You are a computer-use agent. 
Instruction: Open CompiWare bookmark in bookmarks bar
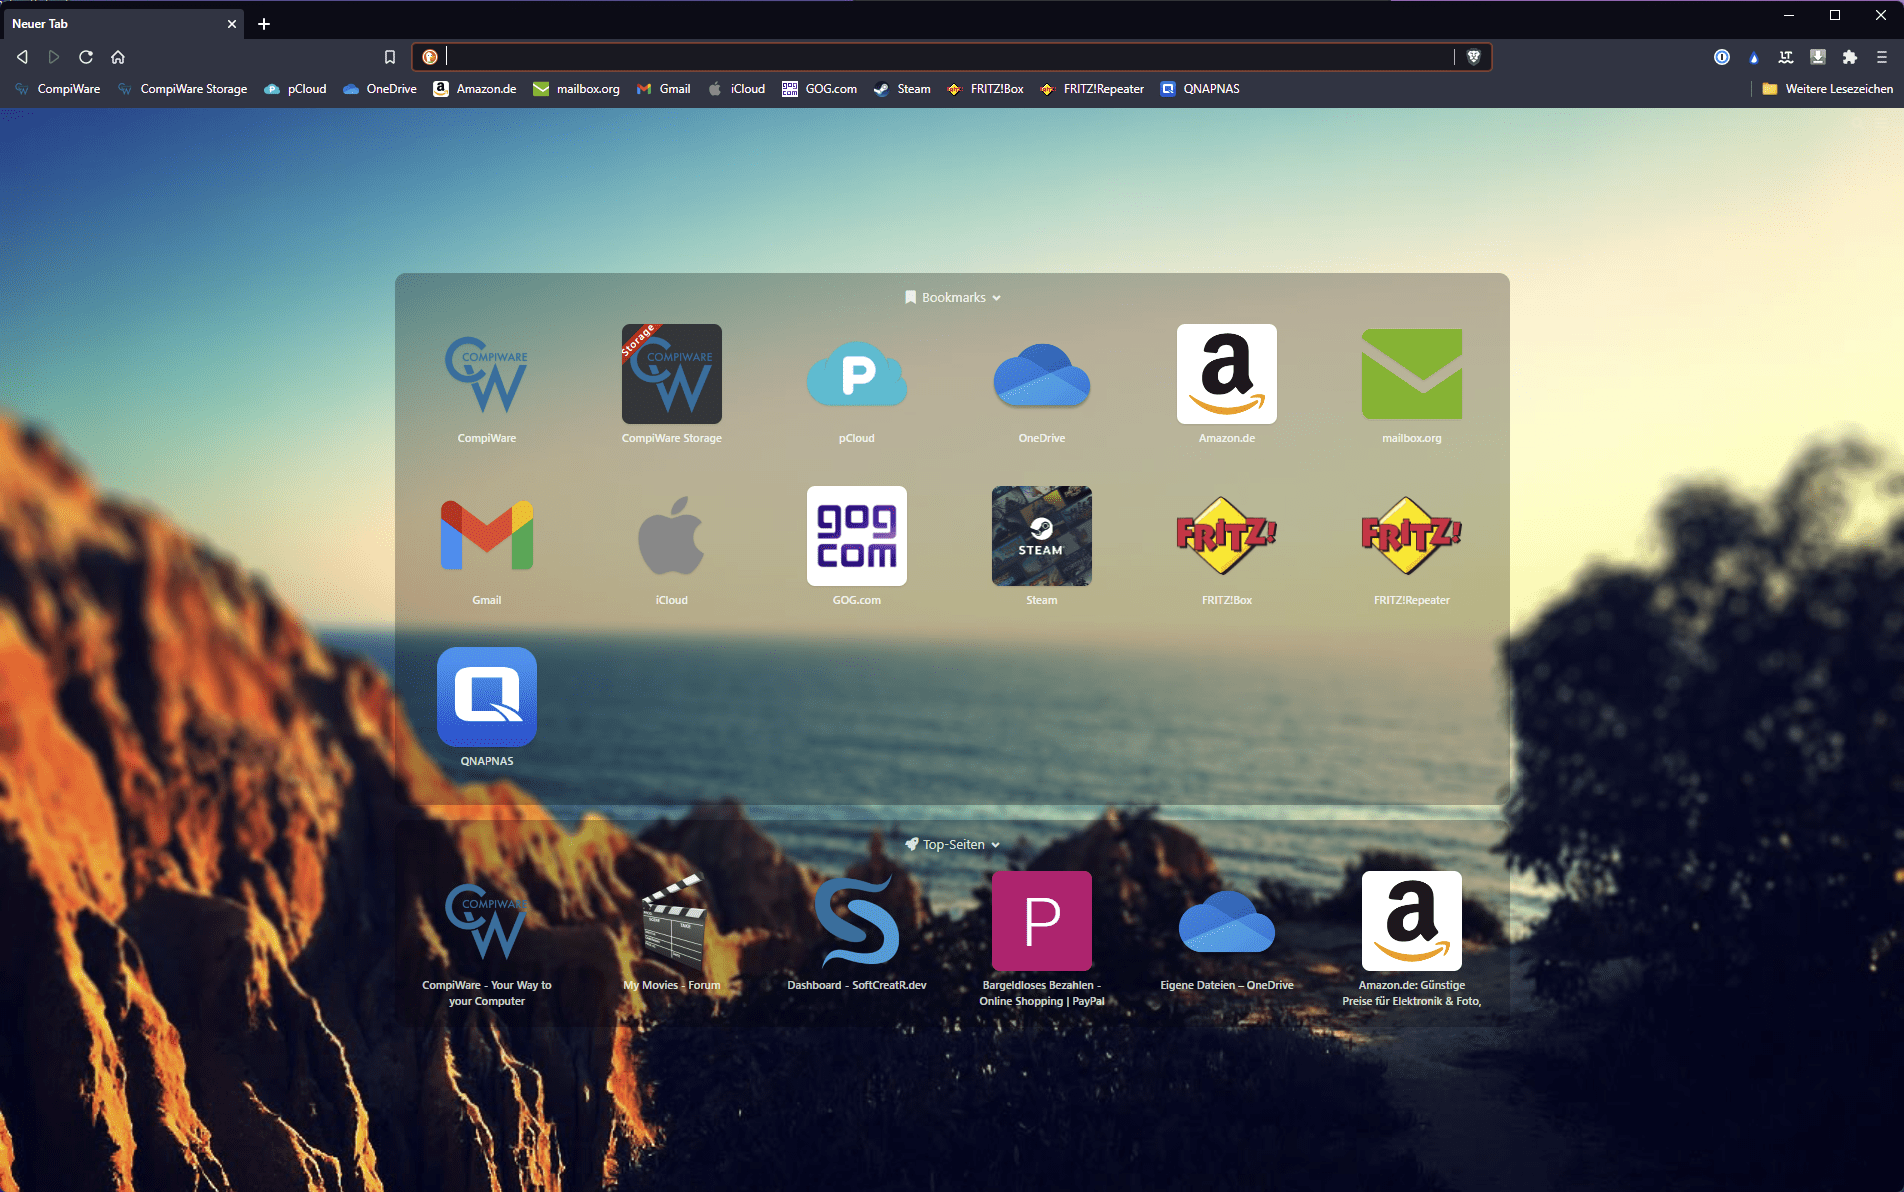pos(58,89)
